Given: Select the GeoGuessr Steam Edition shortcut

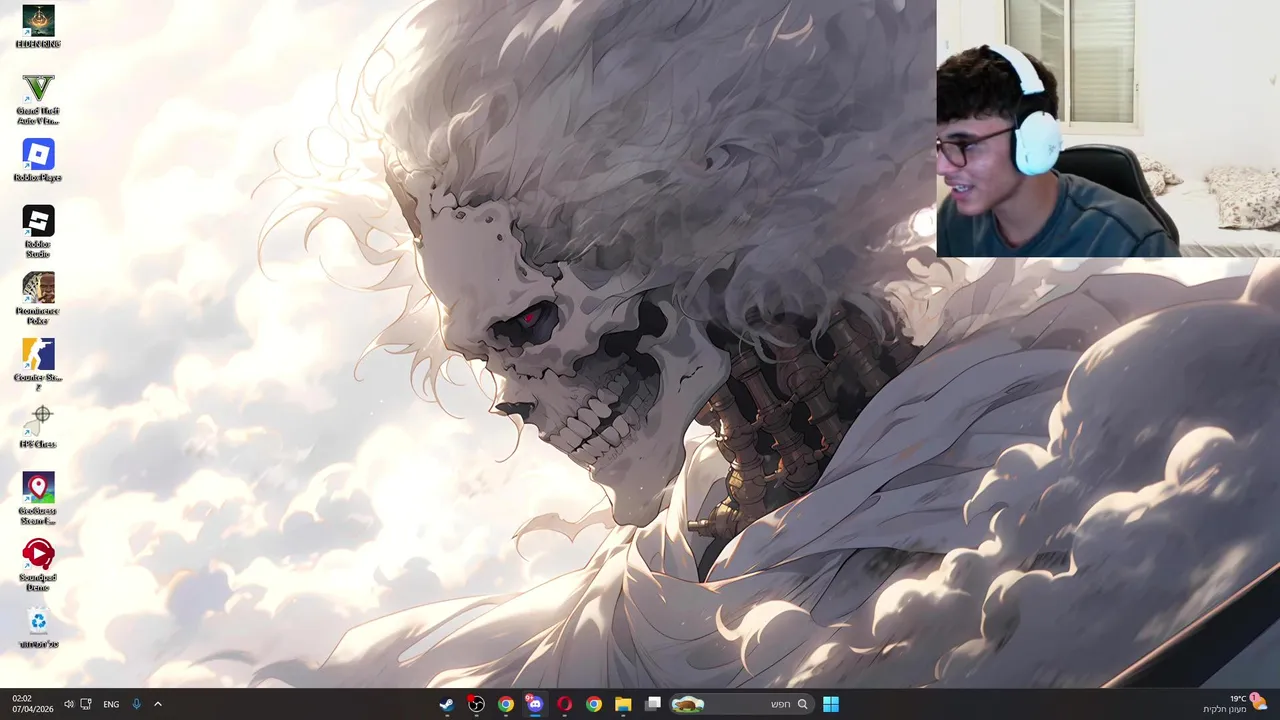Looking at the screenshot, I should pyautogui.click(x=38, y=498).
